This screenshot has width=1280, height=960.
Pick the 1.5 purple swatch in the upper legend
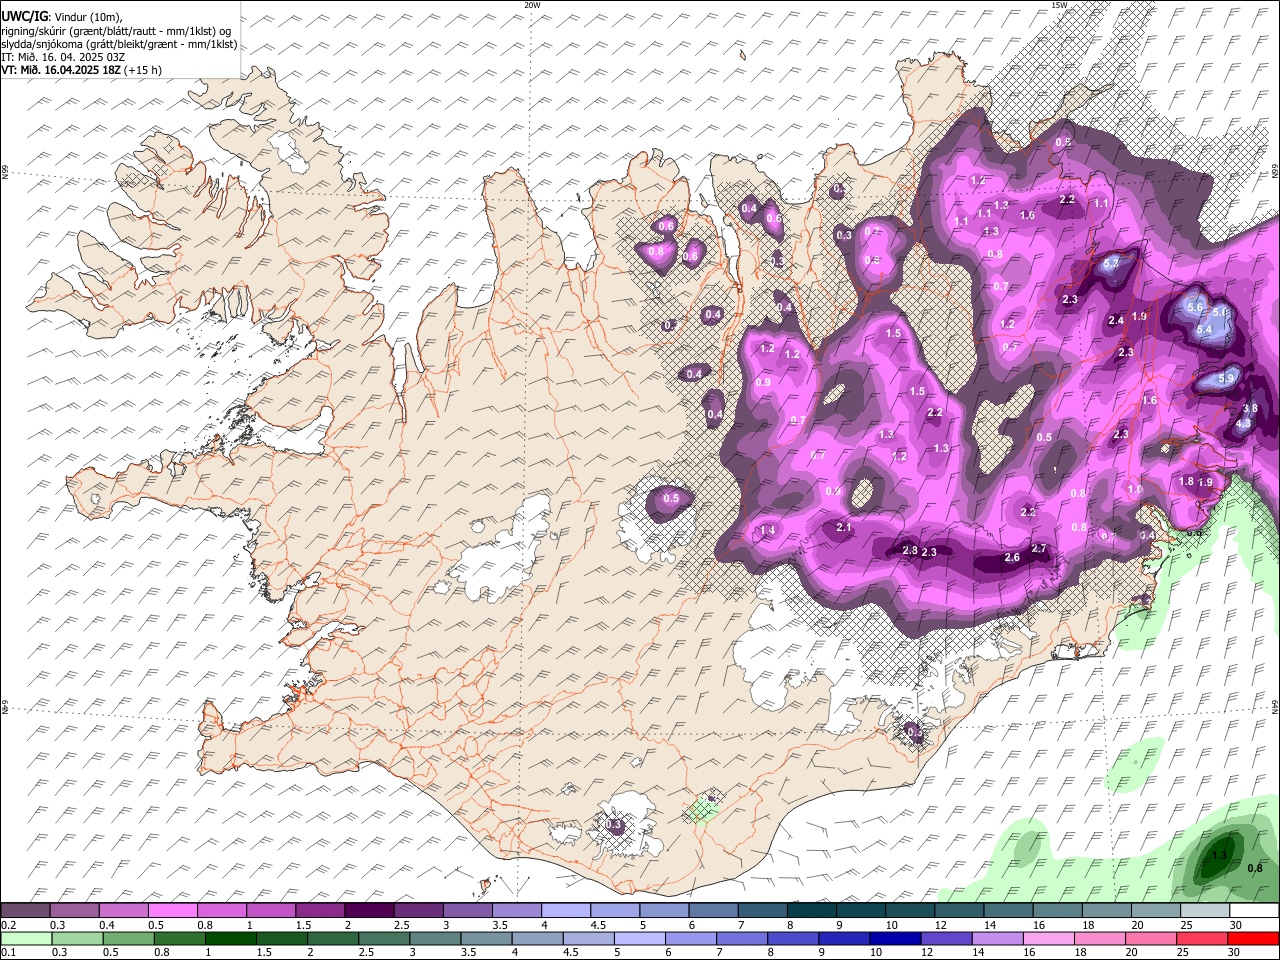click(319, 911)
